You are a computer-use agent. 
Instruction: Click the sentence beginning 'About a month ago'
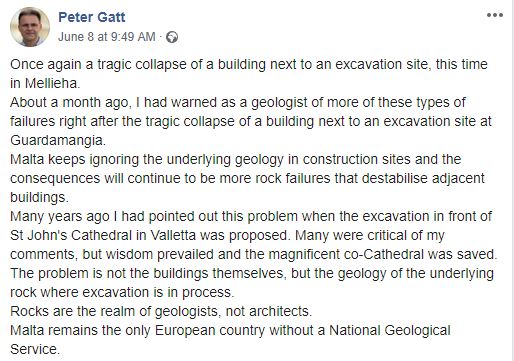(238, 102)
